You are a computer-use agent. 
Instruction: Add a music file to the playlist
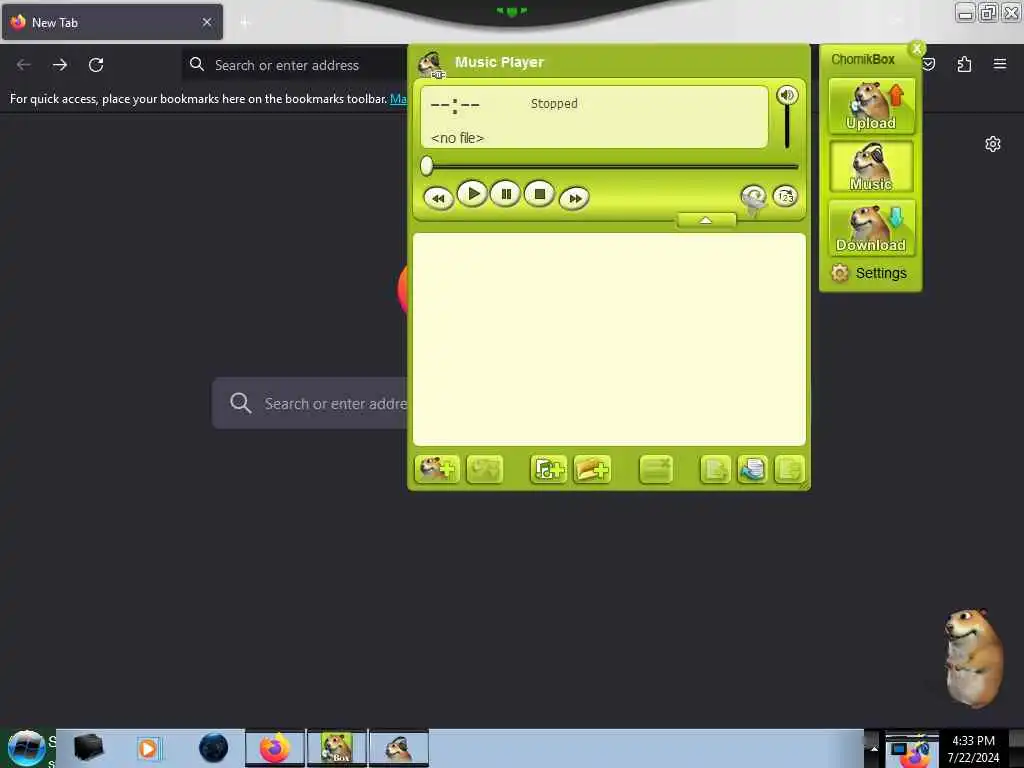click(548, 469)
